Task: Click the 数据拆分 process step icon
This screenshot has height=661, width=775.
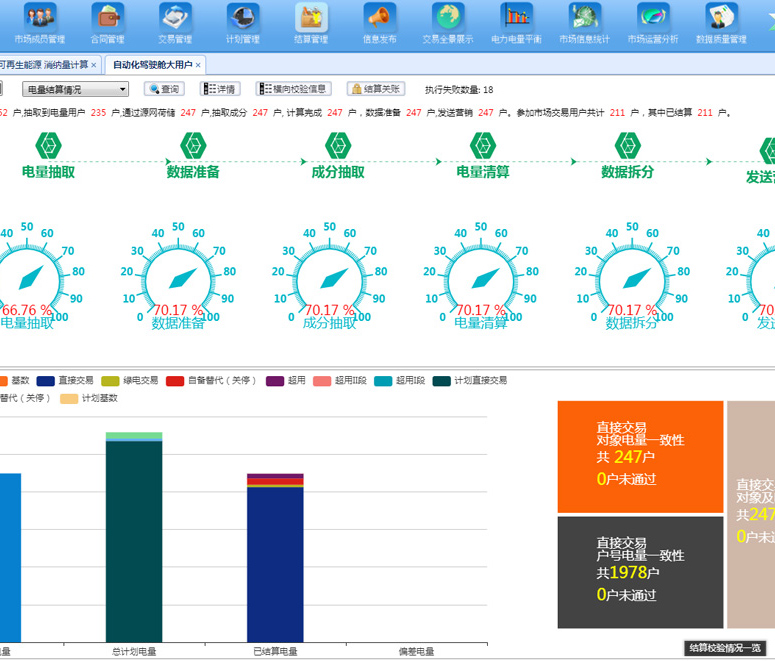Action: pos(628,146)
